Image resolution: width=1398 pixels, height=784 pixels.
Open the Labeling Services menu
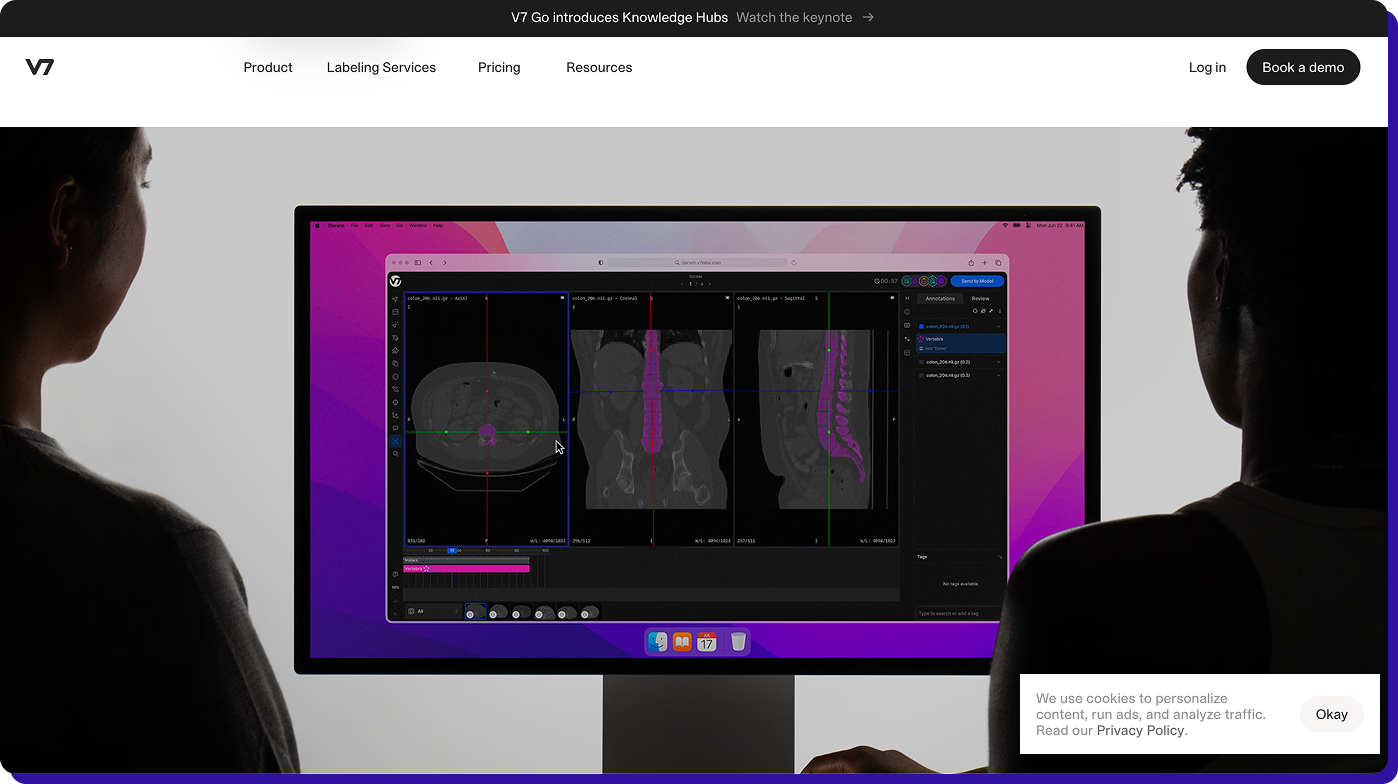(381, 67)
